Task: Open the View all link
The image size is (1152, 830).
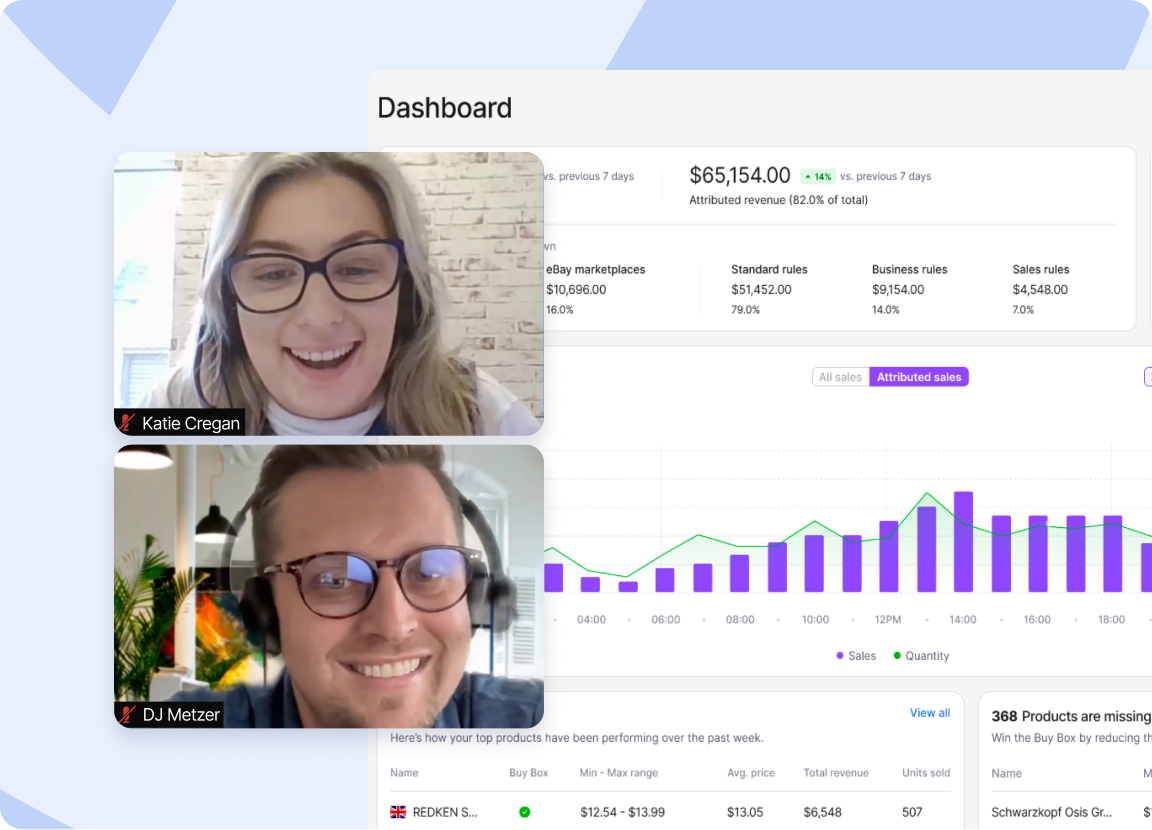Action: coord(929,713)
